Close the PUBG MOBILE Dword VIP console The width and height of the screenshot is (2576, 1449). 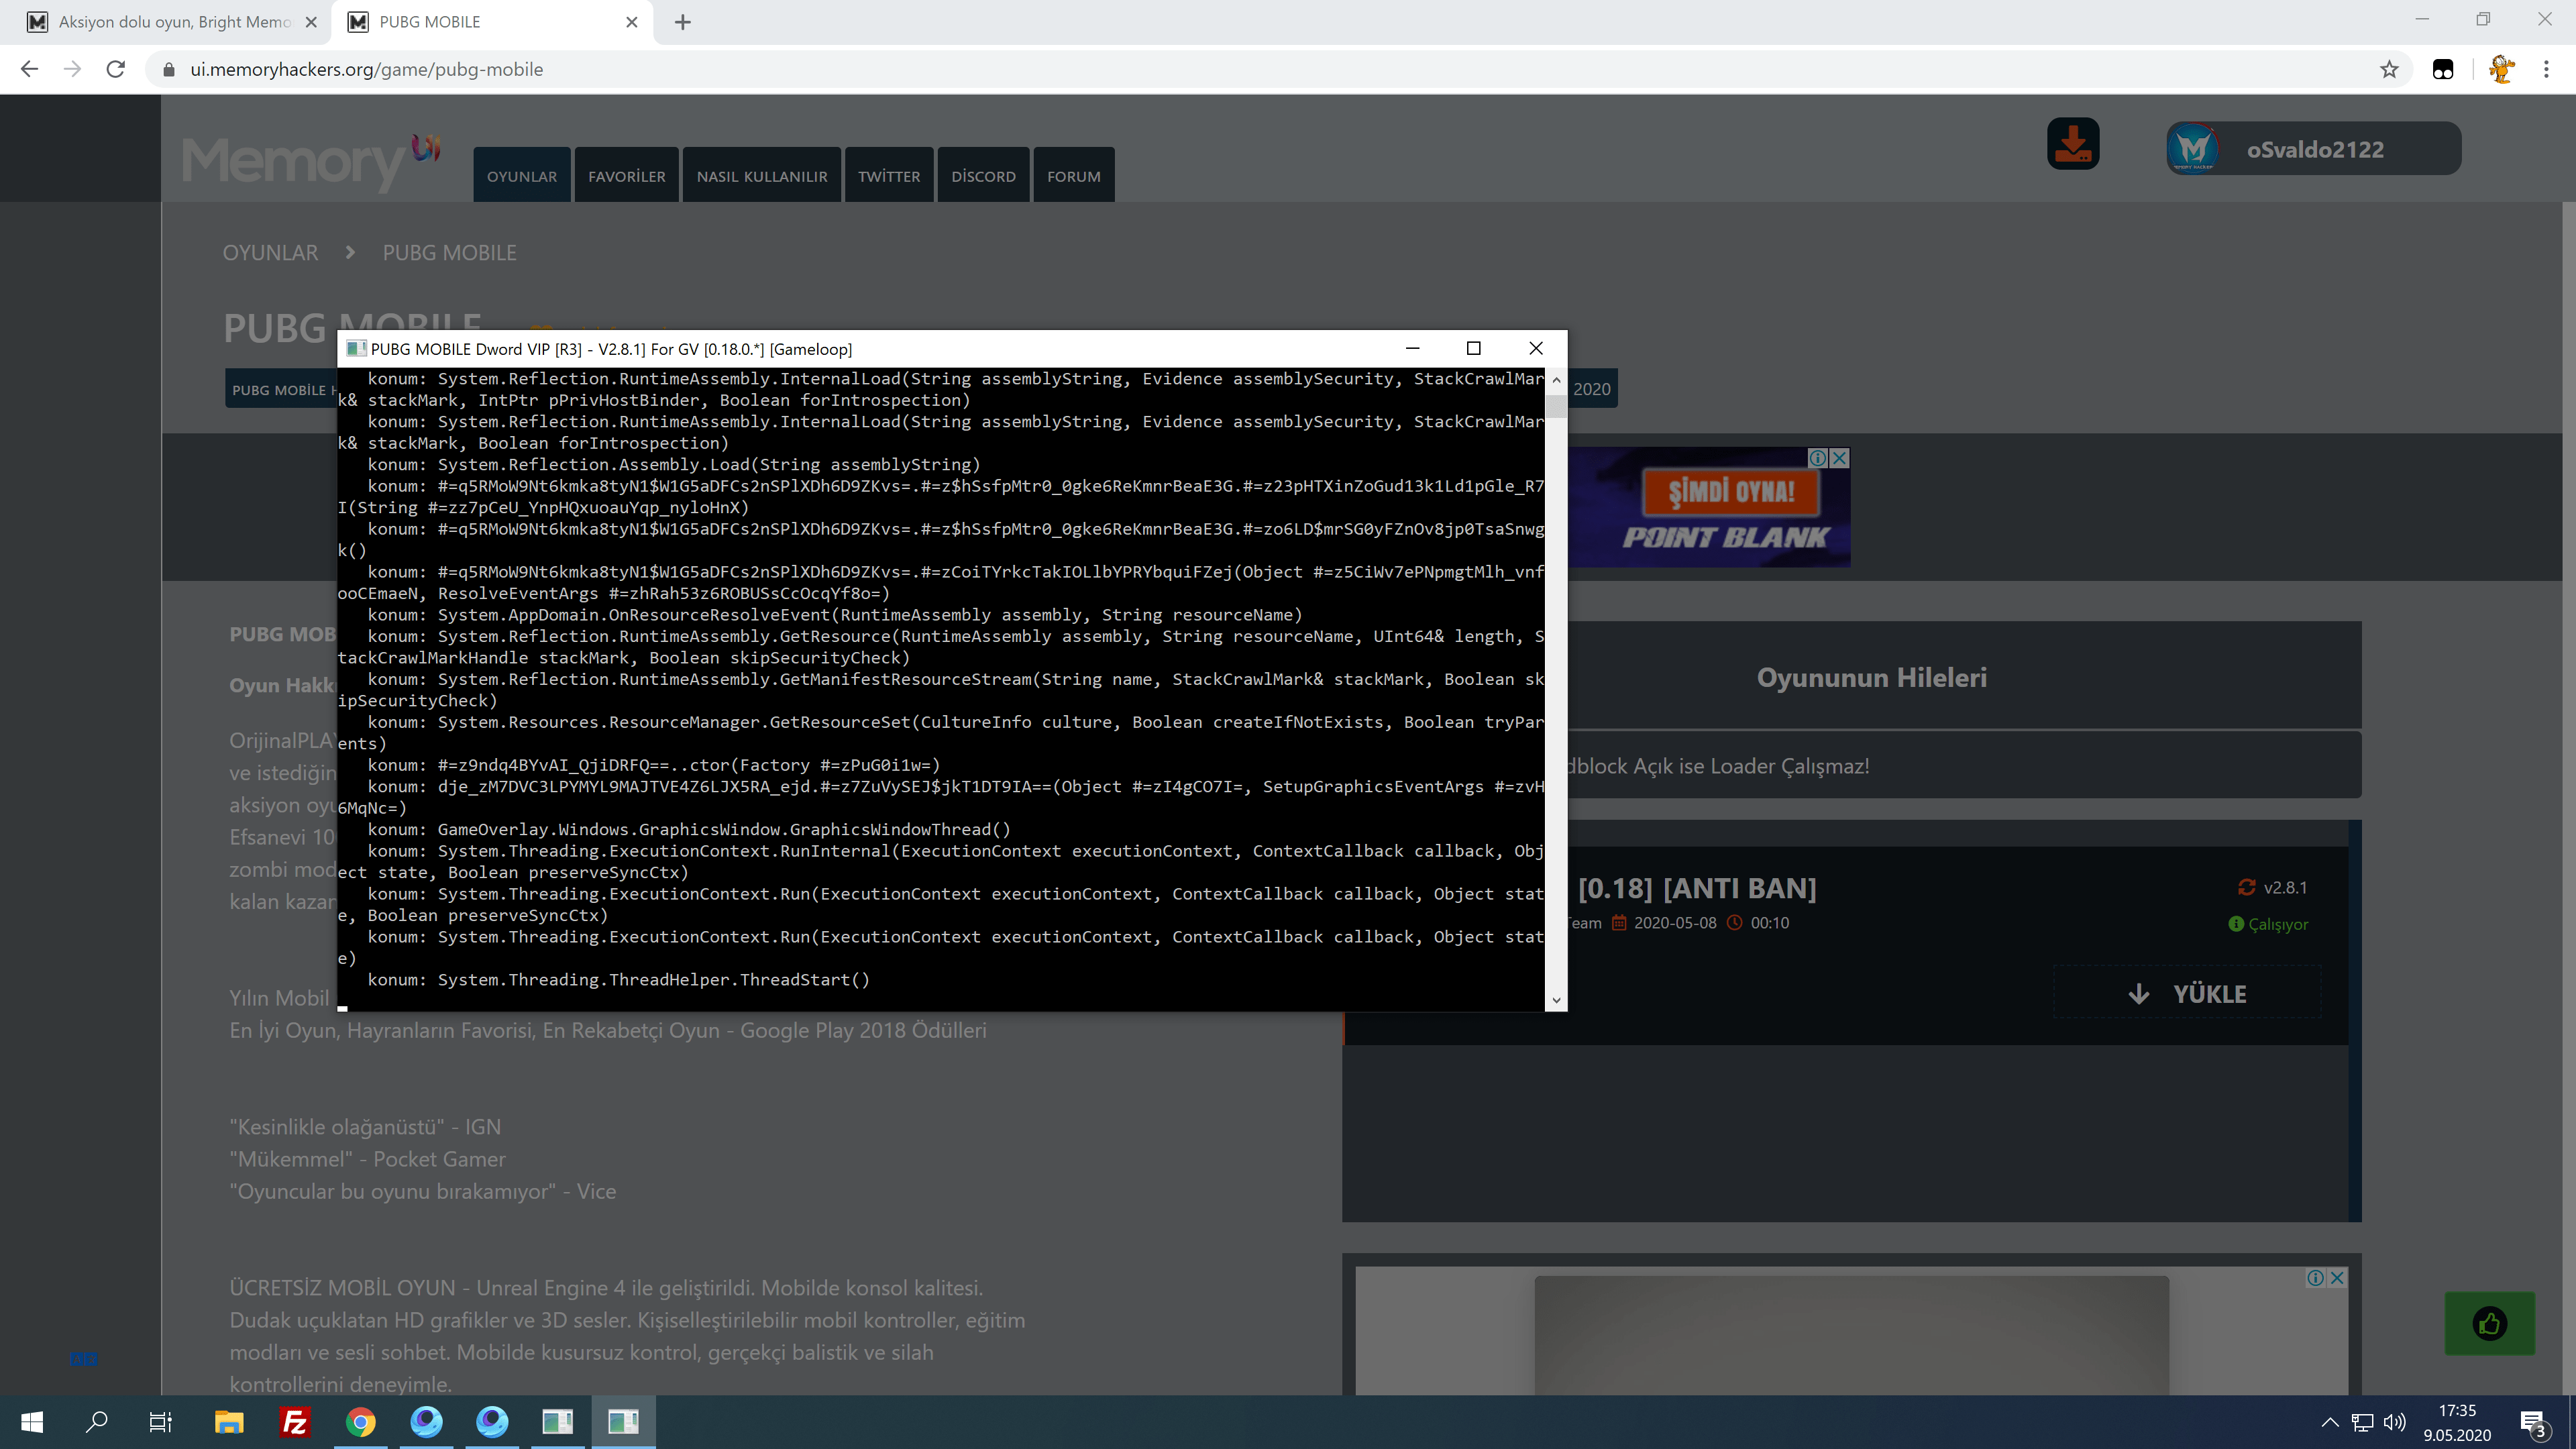pyautogui.click(x=1536, y=348)
